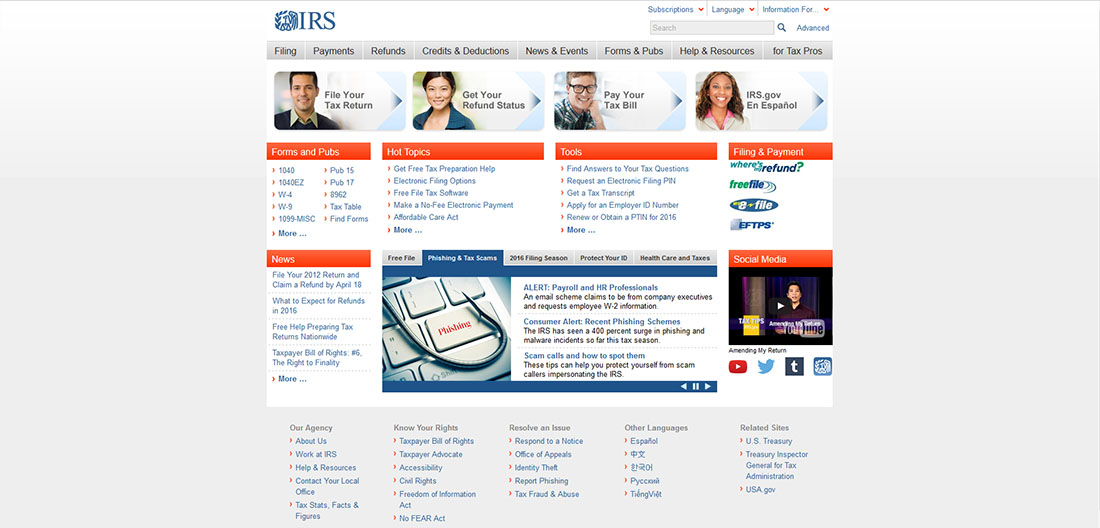Image resolution: width=1100 pixels, height=528 pixels.
Task: Switch to the Free File tab
Action: [x=401, y=258]
